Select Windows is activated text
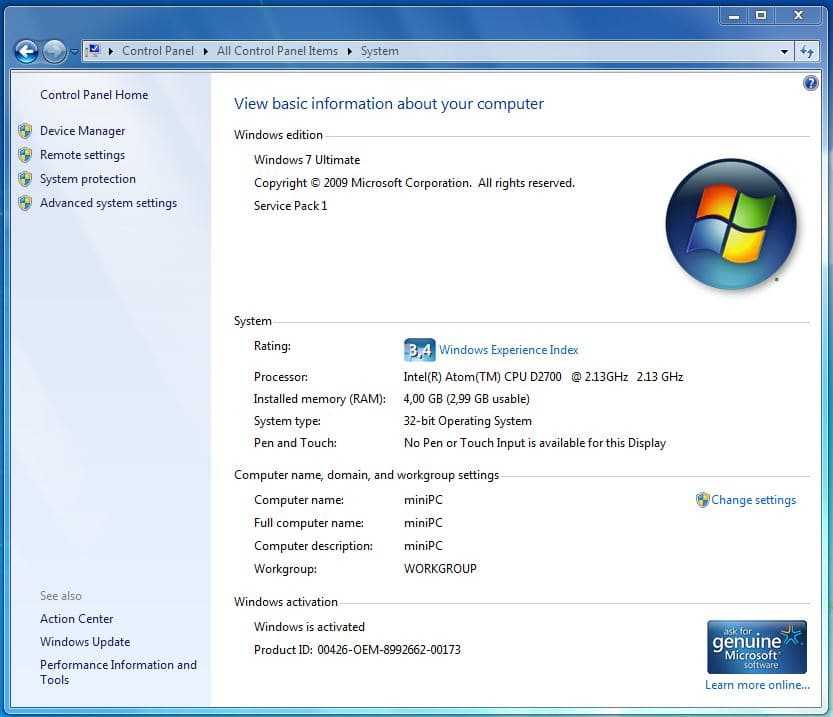This screenshot has width=833, height=717. point(309,627)
